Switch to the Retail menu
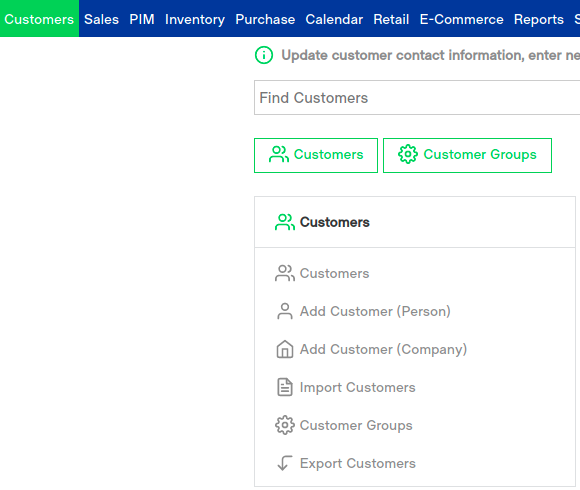The width and height of the screenshot is (580, 490). (391, 19)
